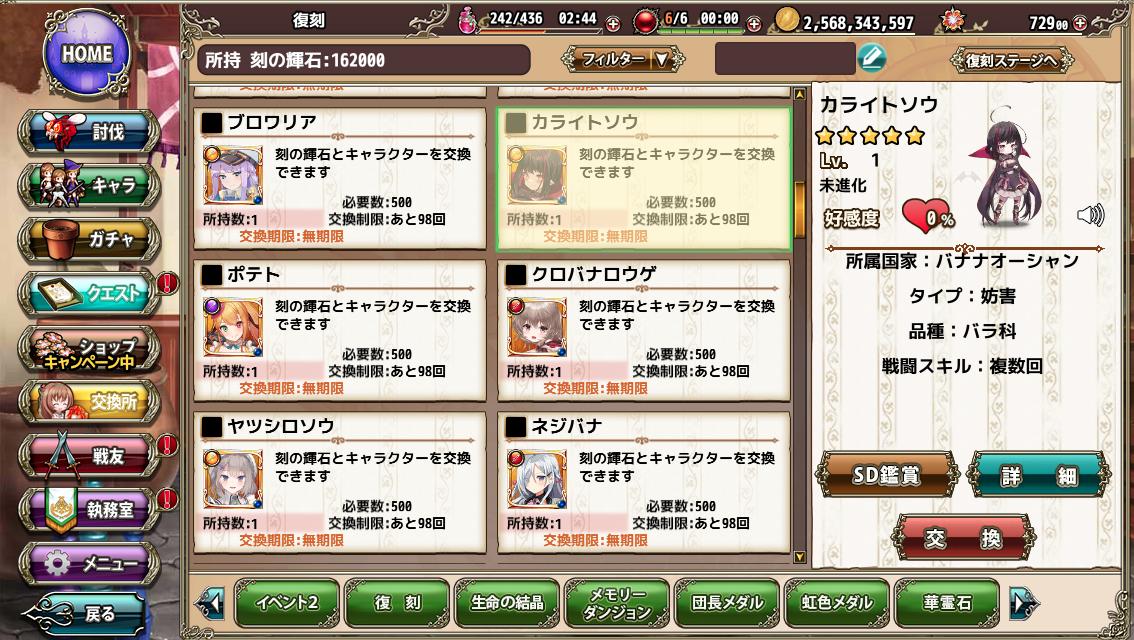This screenshot has width=1134, height=640.
Task: Show previous exchange tabs with left arrow
Action: [x=210, y=603]
